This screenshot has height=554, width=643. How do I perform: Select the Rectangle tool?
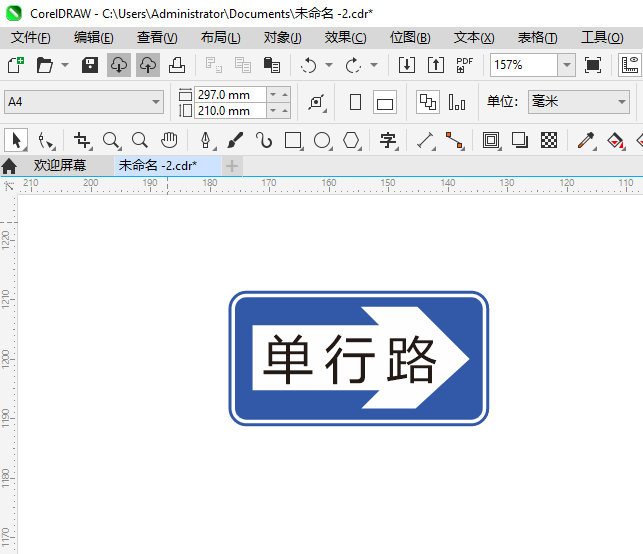(293, 141)
